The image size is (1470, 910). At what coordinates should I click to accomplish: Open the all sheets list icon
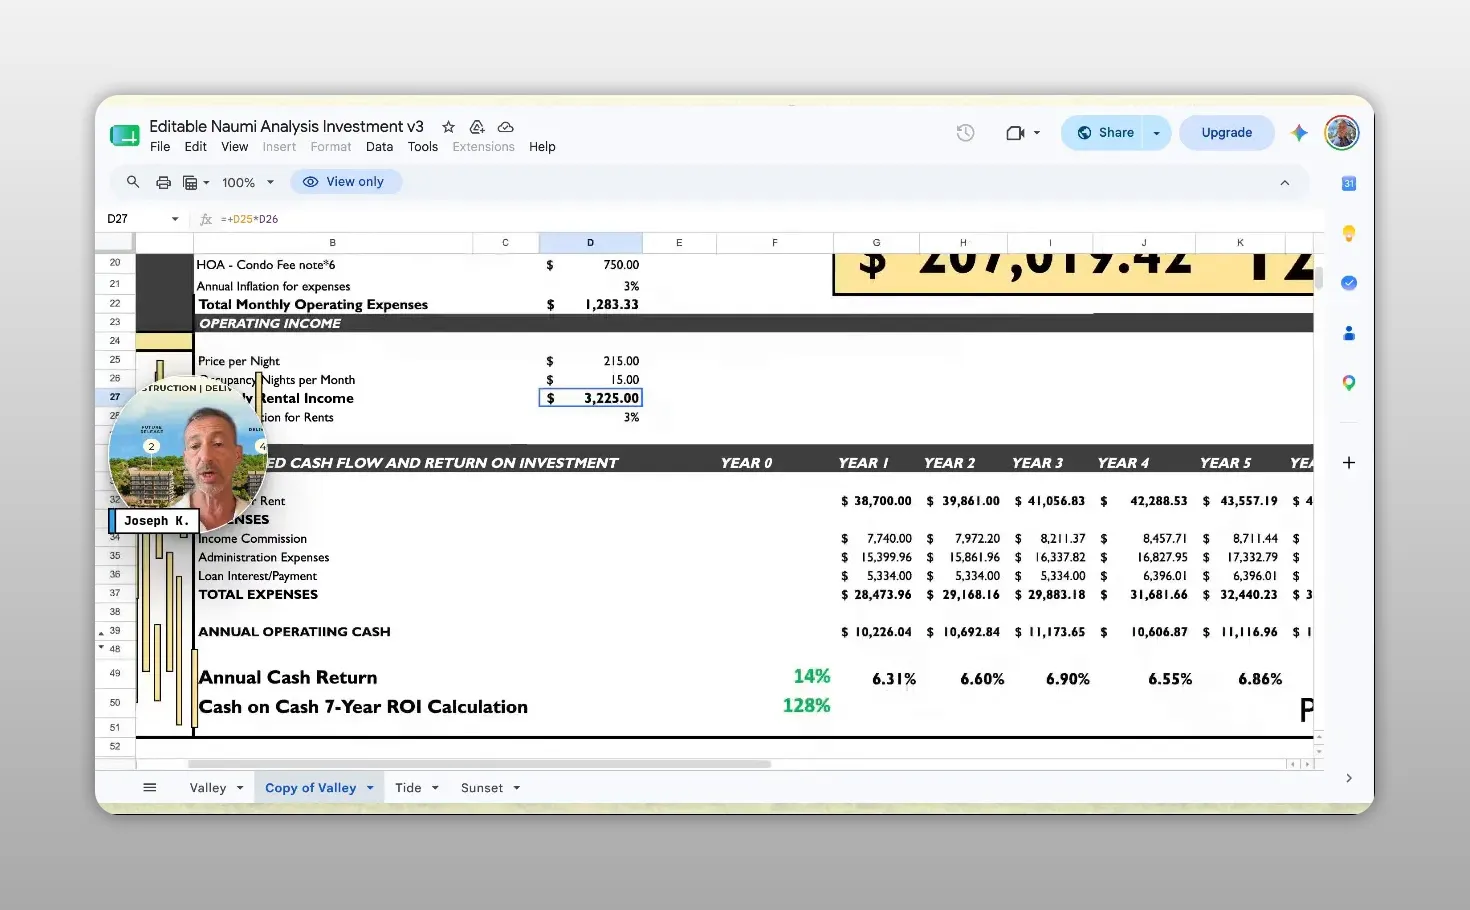point(150,788)
